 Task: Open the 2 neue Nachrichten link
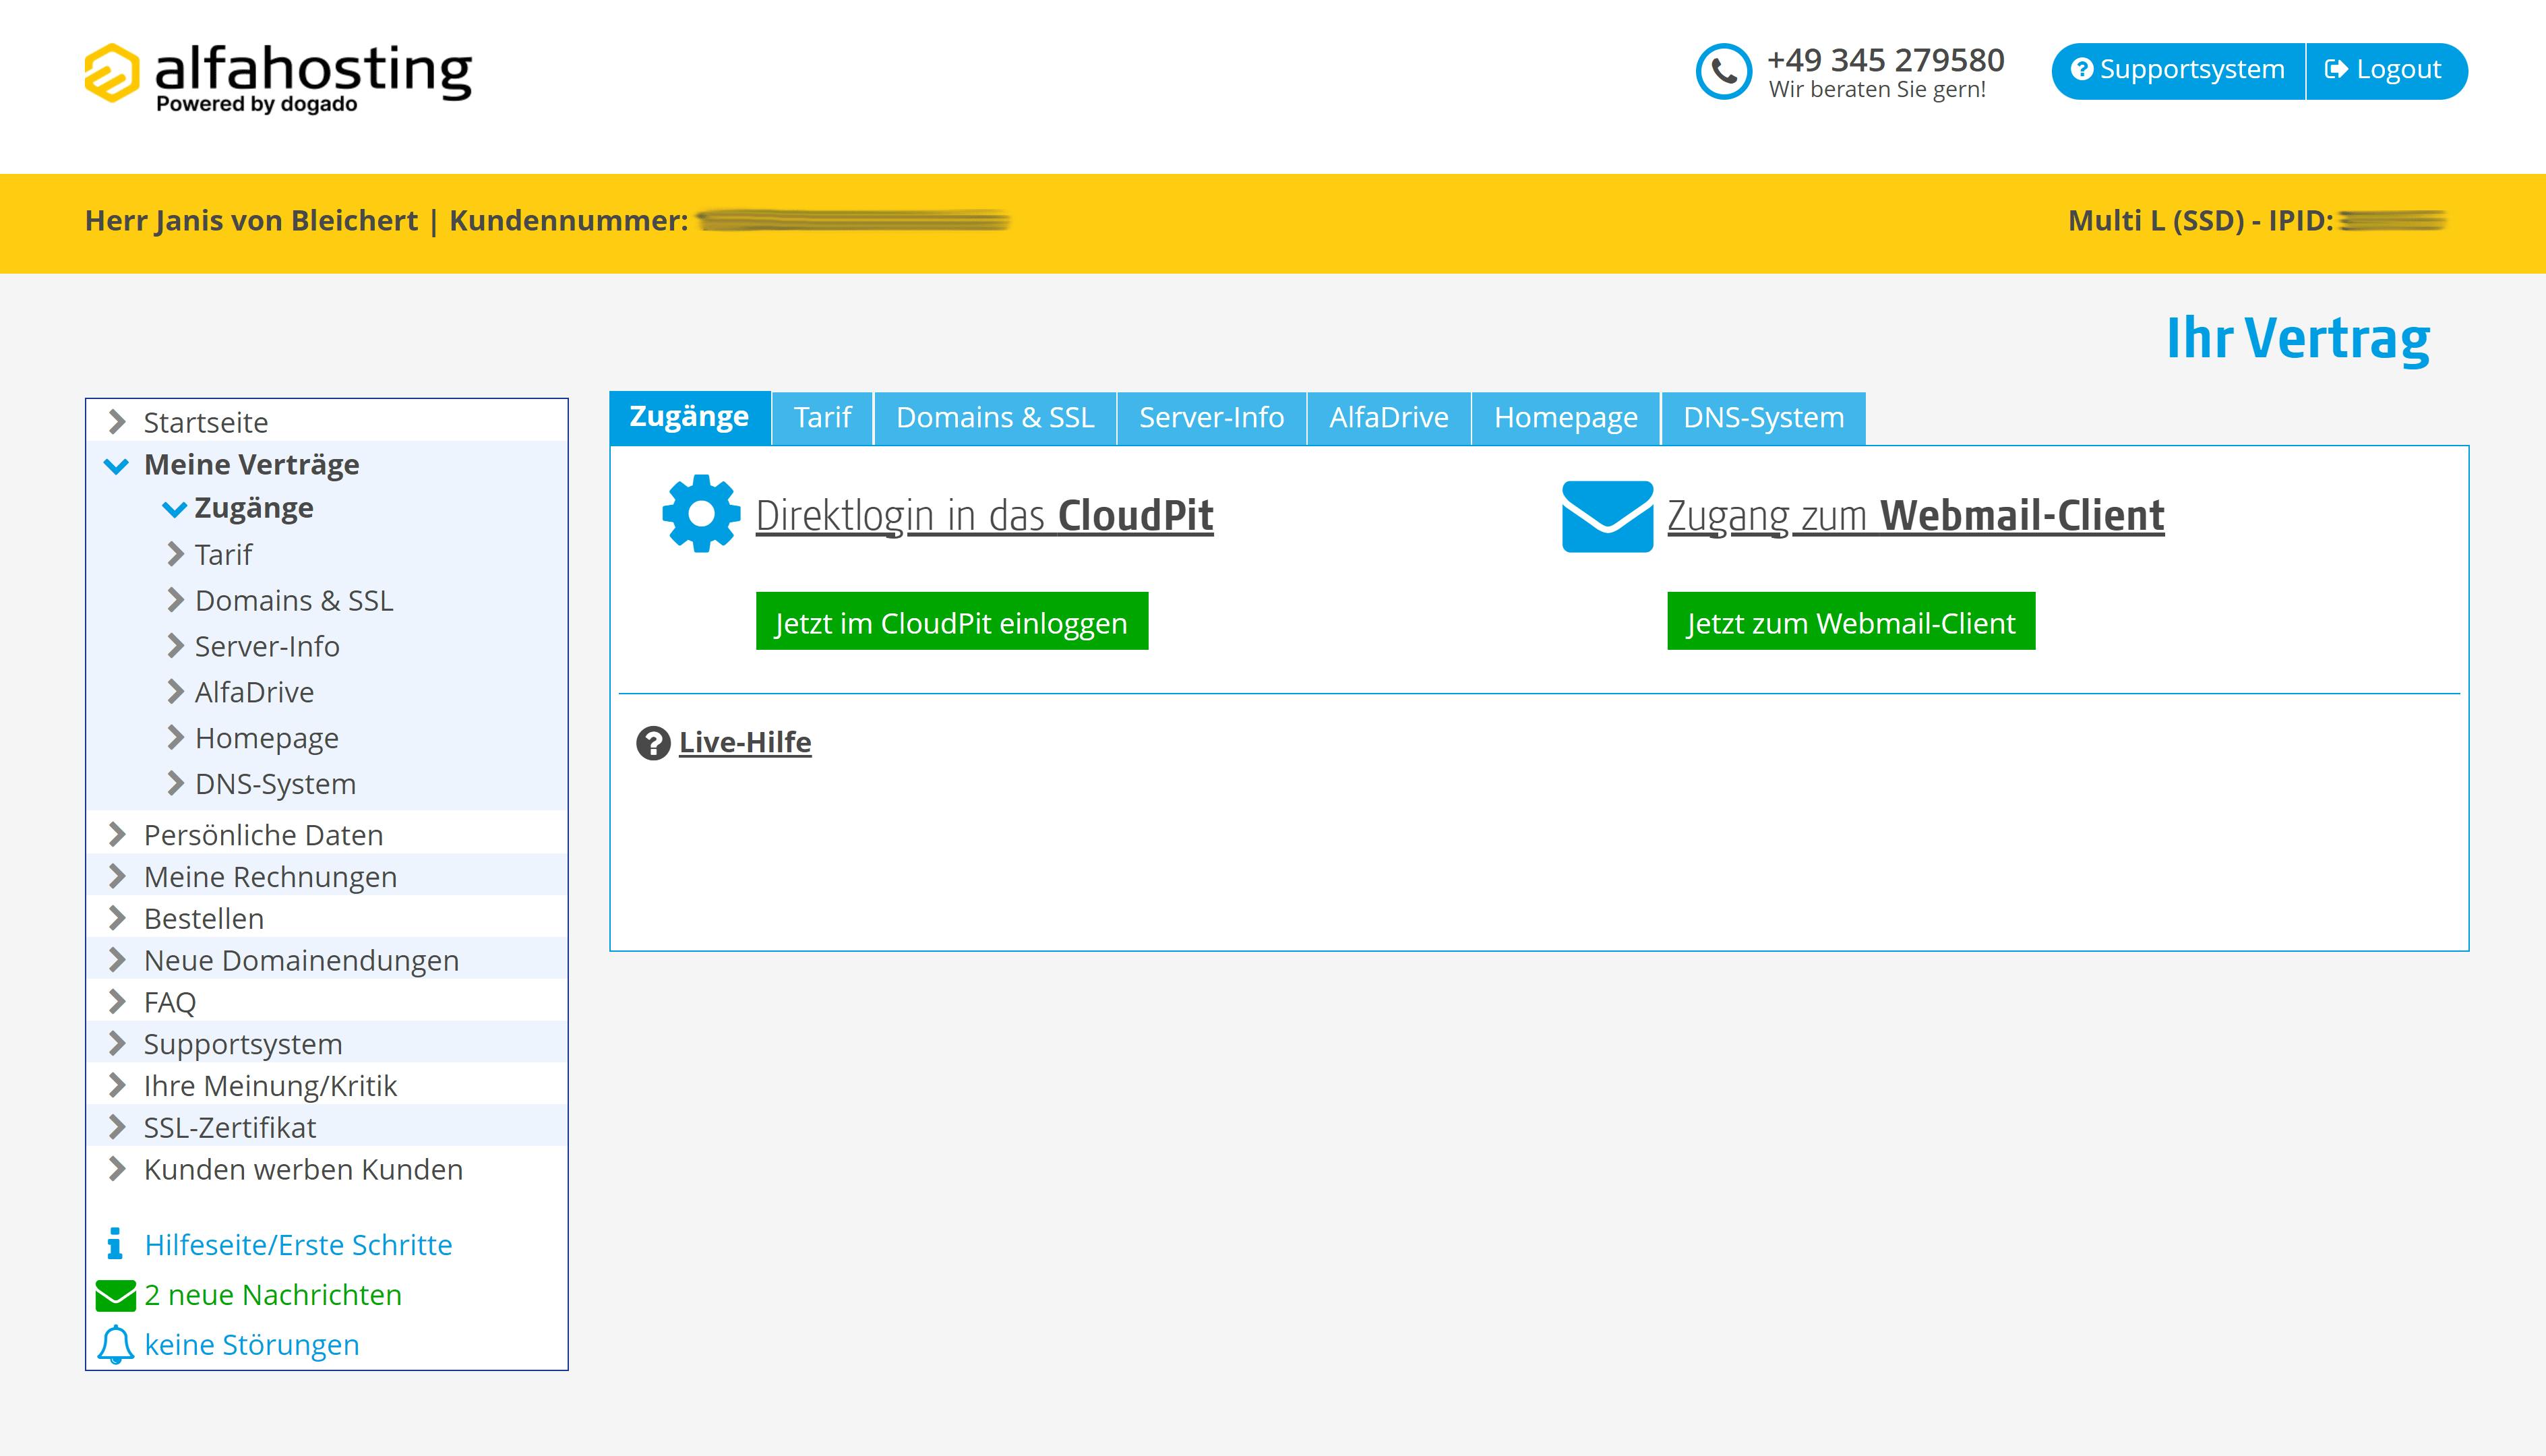click(x=272, y=1295)
